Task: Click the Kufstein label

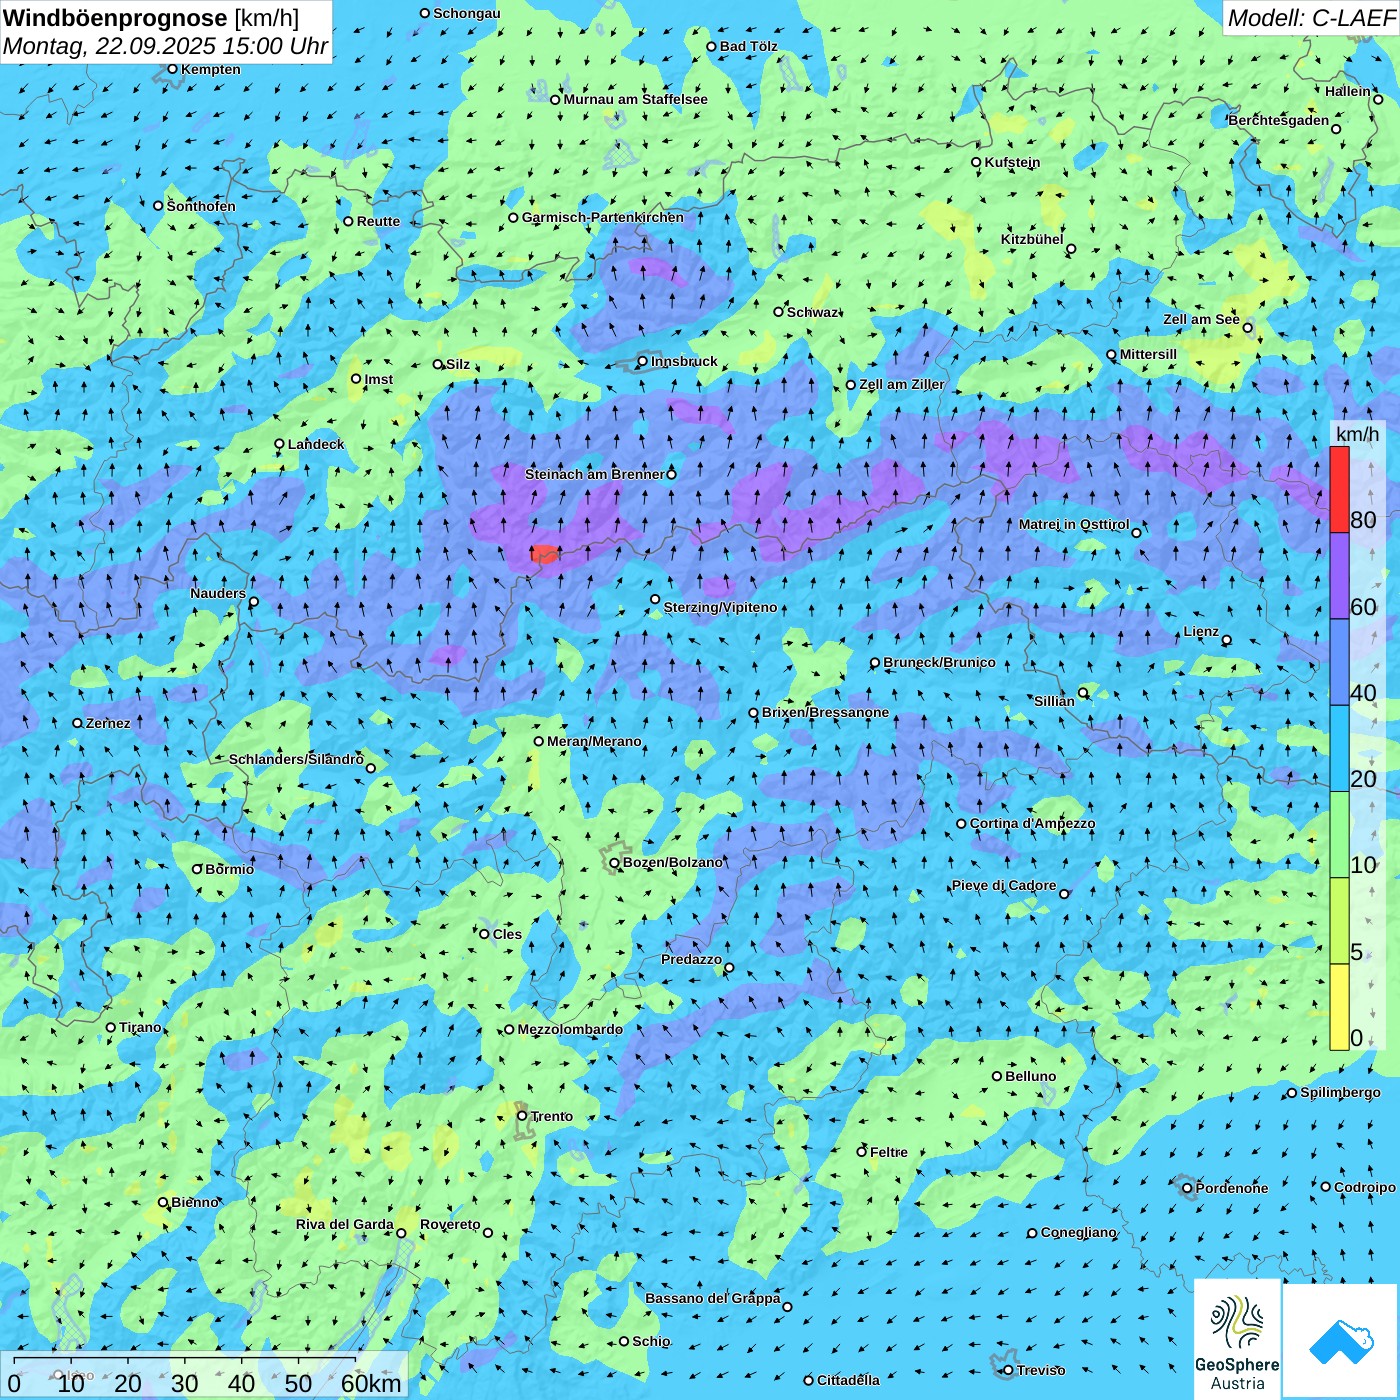Action: click(1012, 162)
